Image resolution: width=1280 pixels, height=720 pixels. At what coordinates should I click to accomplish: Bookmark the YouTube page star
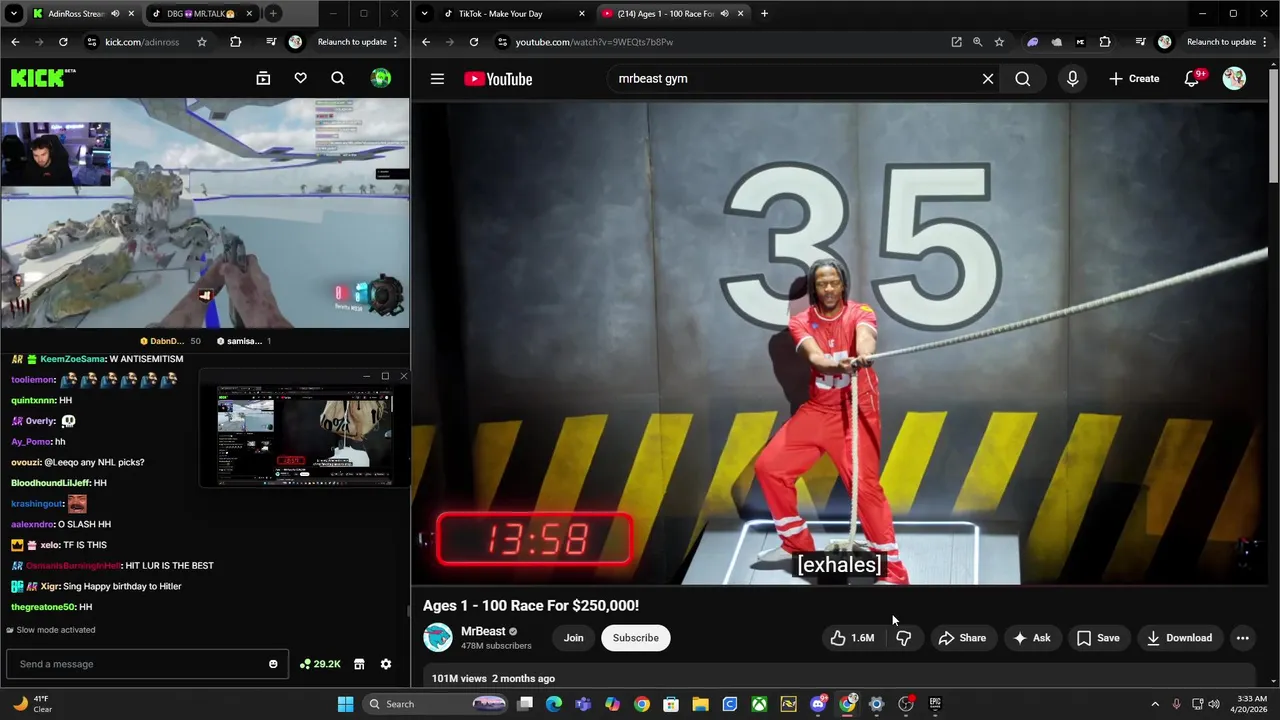[x=999, y=42]
